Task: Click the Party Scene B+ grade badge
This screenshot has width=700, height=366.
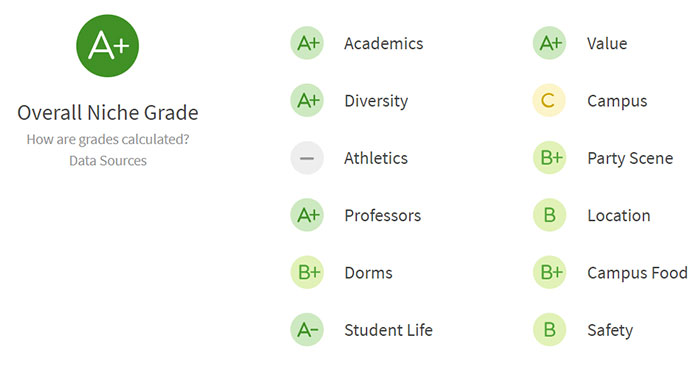Action: point(550,158)
